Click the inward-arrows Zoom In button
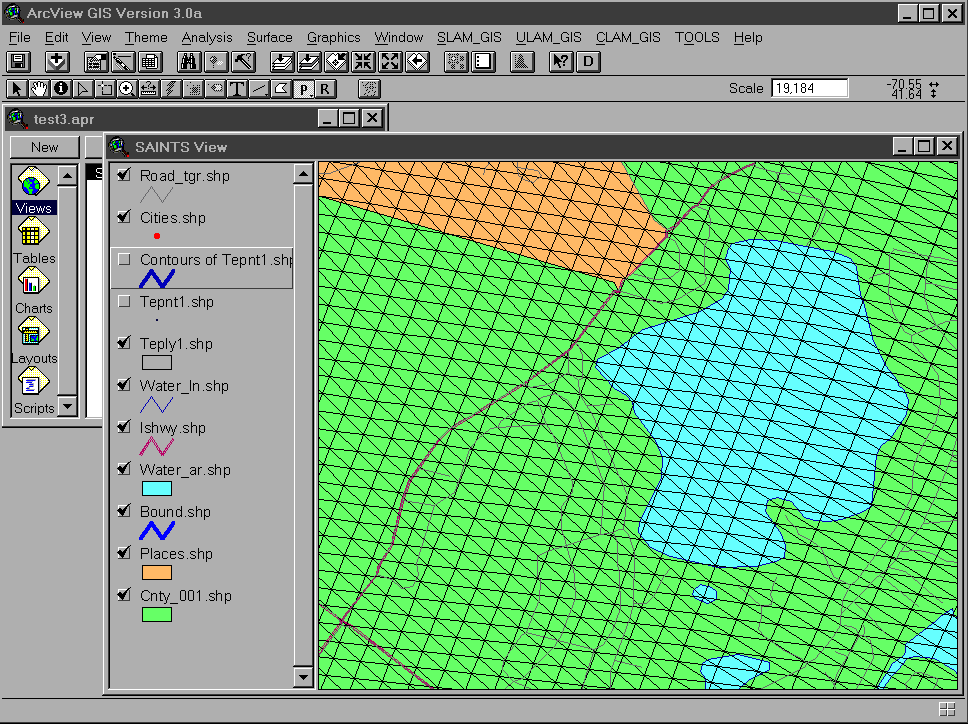 pos(364,62)
